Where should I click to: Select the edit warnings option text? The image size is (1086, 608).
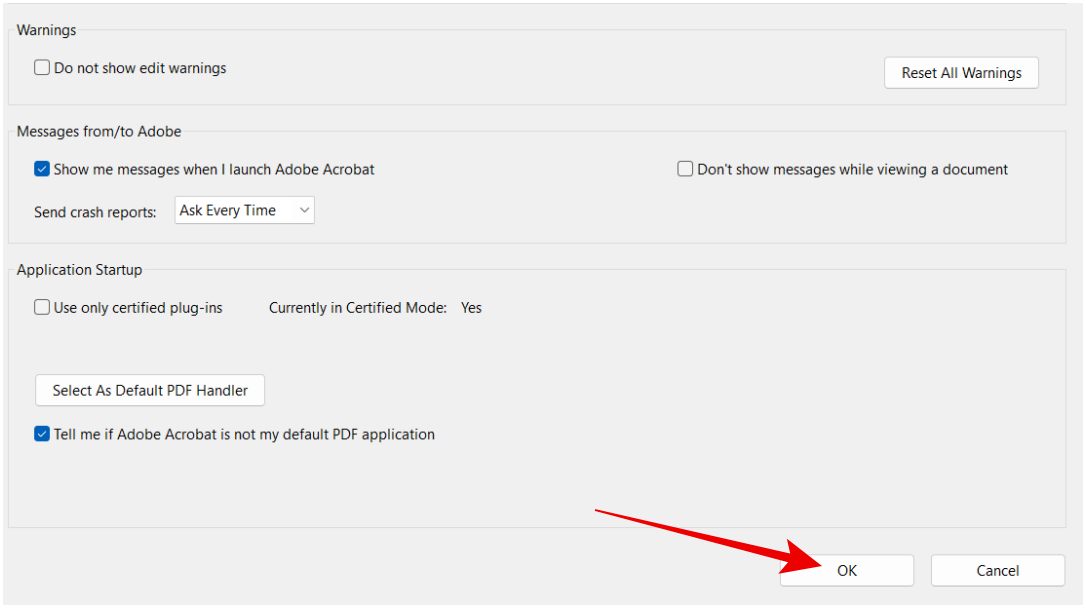tap(140, 67)
